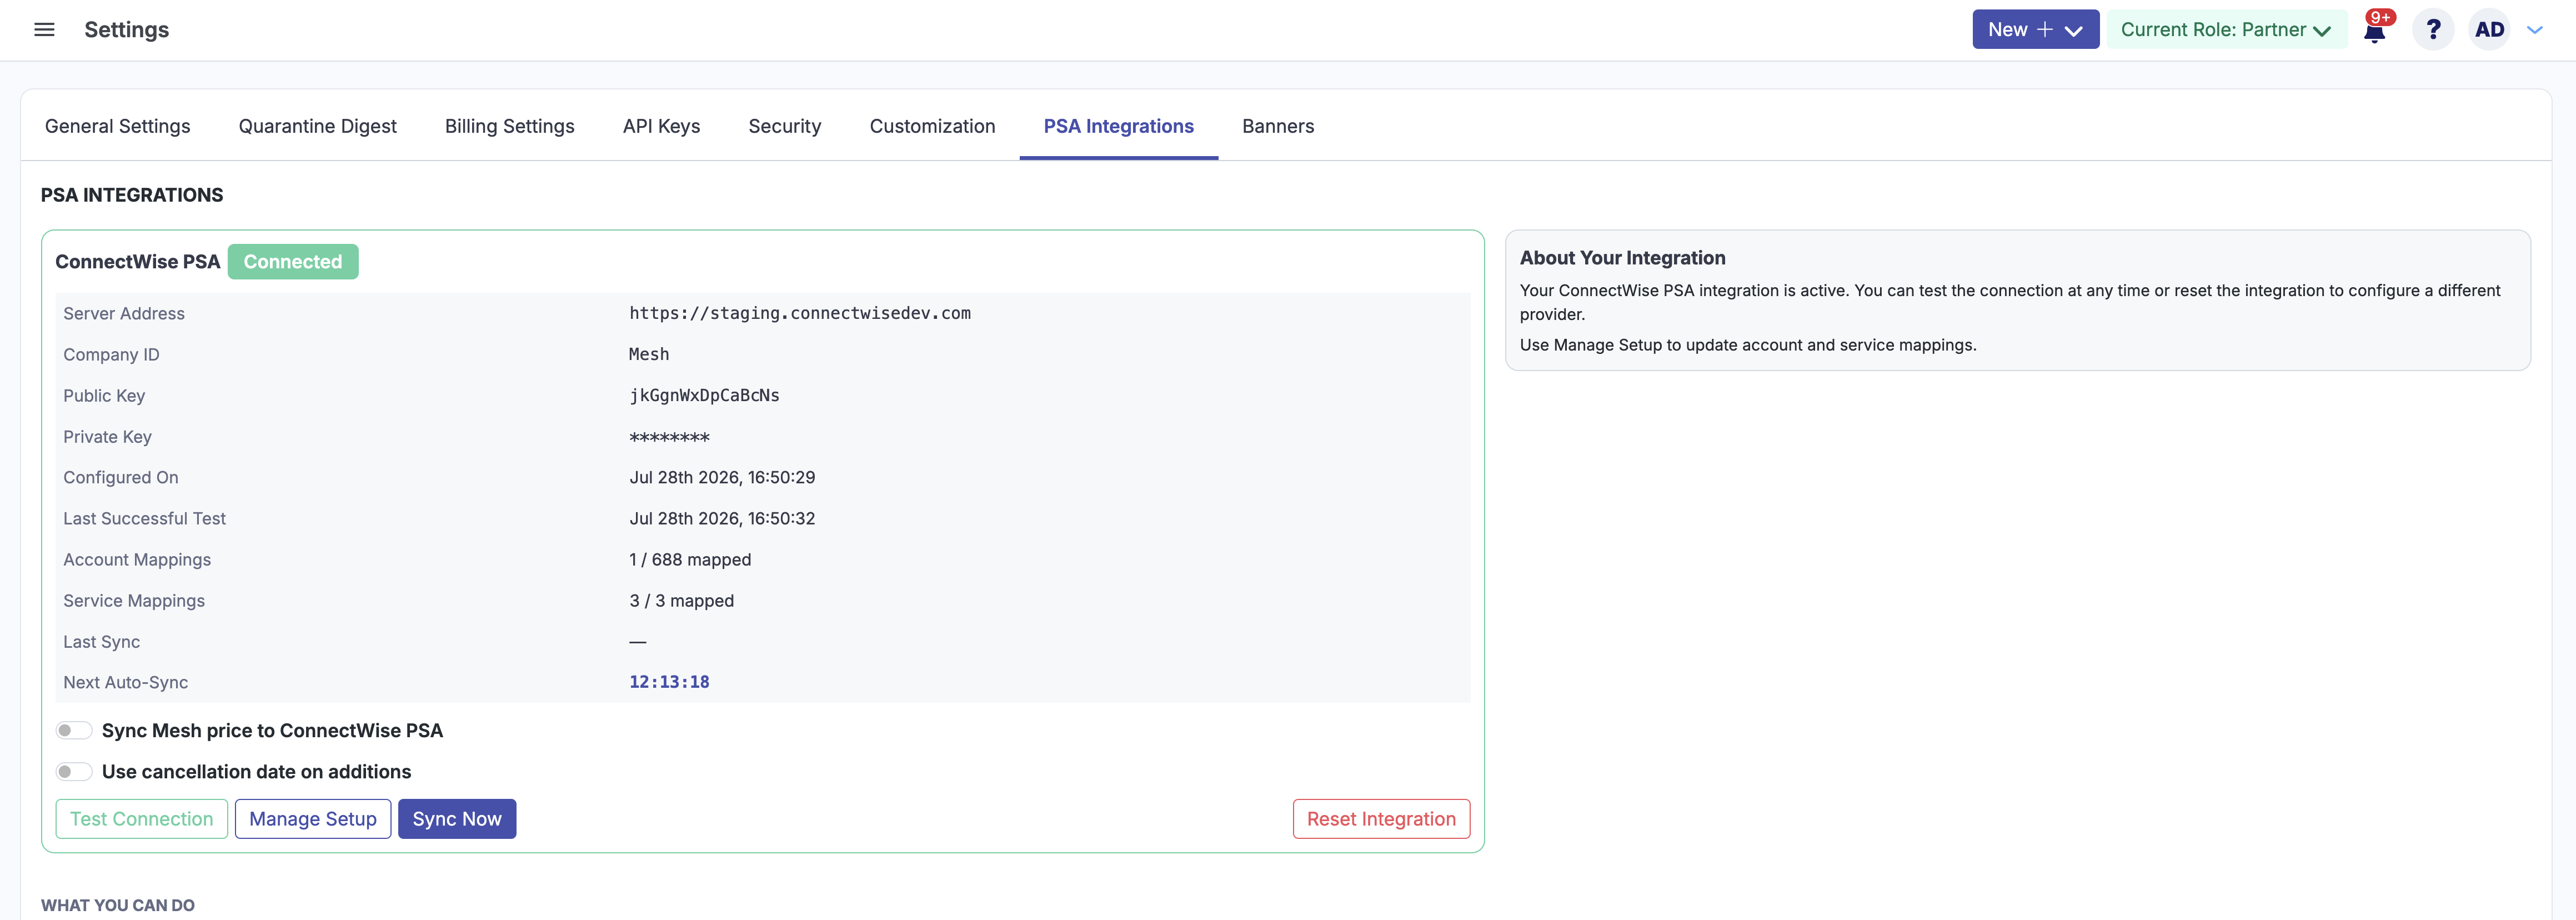Click the Company ID value Mesh
This screenshot has height=920, width=2576.
(649, 354)
